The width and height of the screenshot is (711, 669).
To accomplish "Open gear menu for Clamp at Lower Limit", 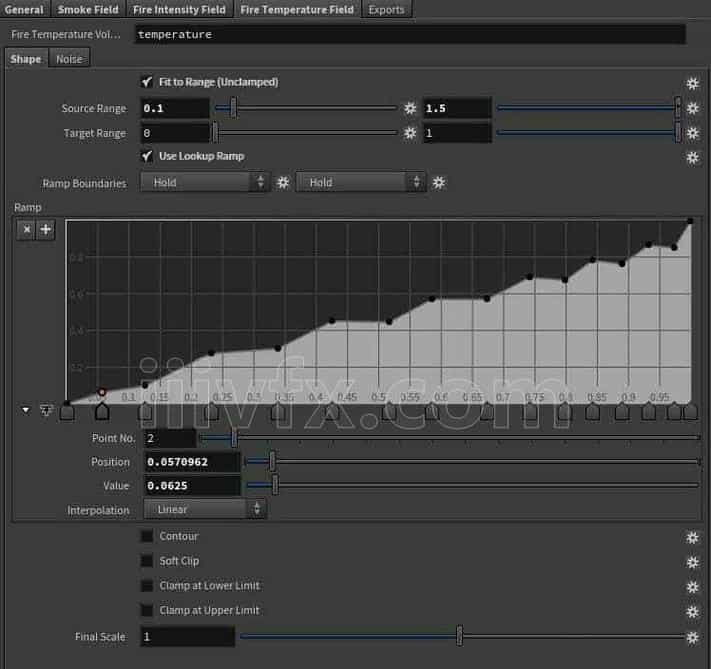I will [692, 587].
